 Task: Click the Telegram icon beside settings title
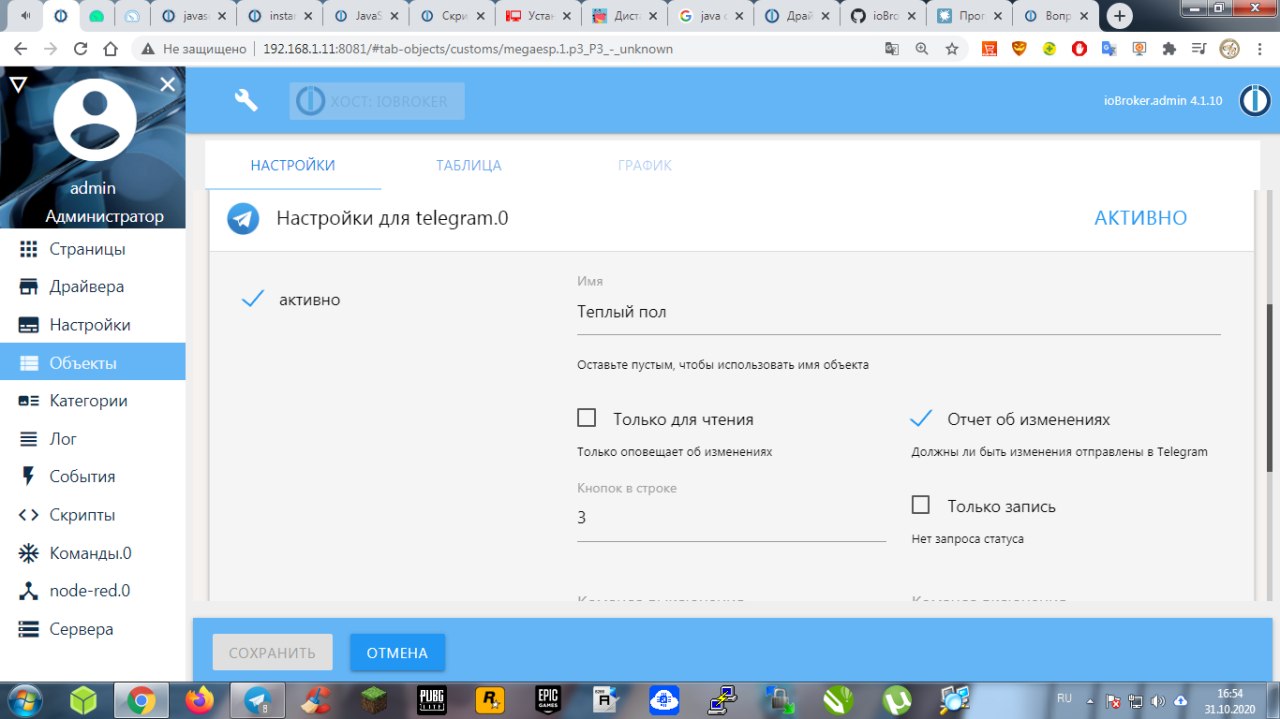coord(243,218)
